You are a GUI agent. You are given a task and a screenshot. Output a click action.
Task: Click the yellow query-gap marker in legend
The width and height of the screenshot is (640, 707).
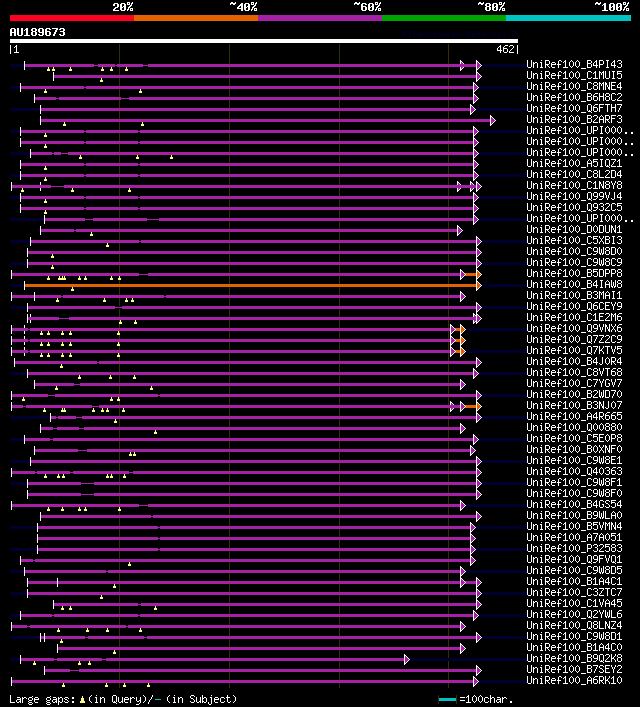pos(82,700)
